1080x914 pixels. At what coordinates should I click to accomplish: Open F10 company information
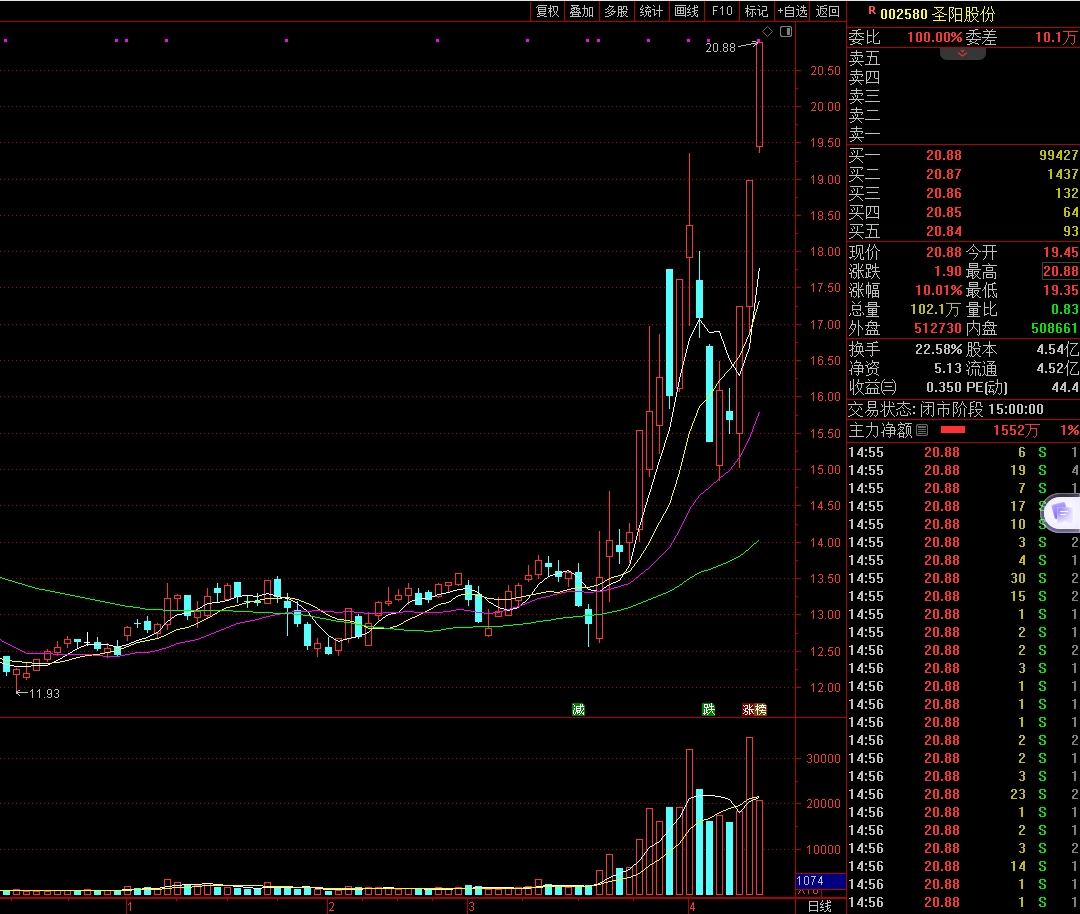pos(721,11)
